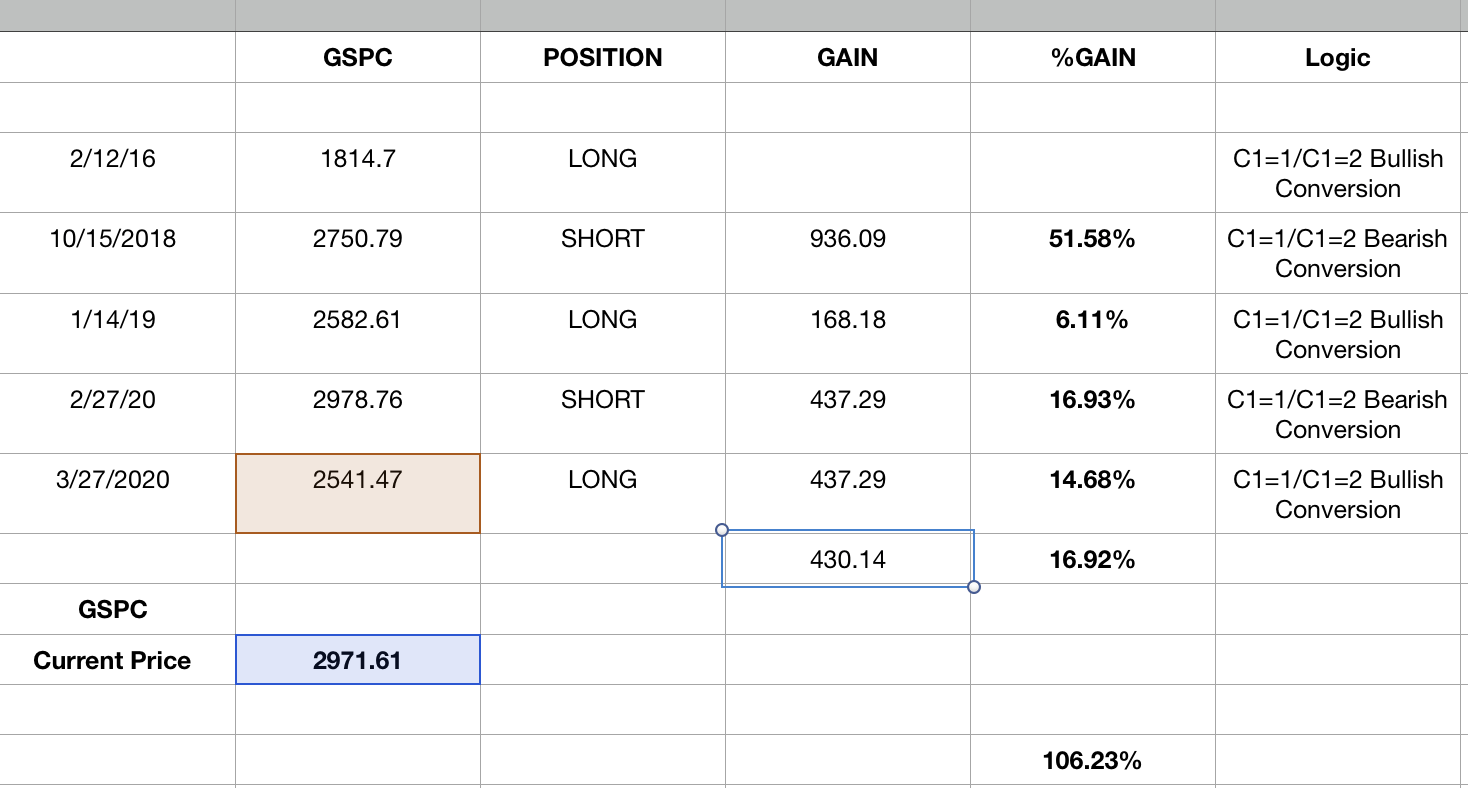This screenshot has width=1468, height=788.
Task: Click the 16.92% gain cell
Action: click(1093, 559)
